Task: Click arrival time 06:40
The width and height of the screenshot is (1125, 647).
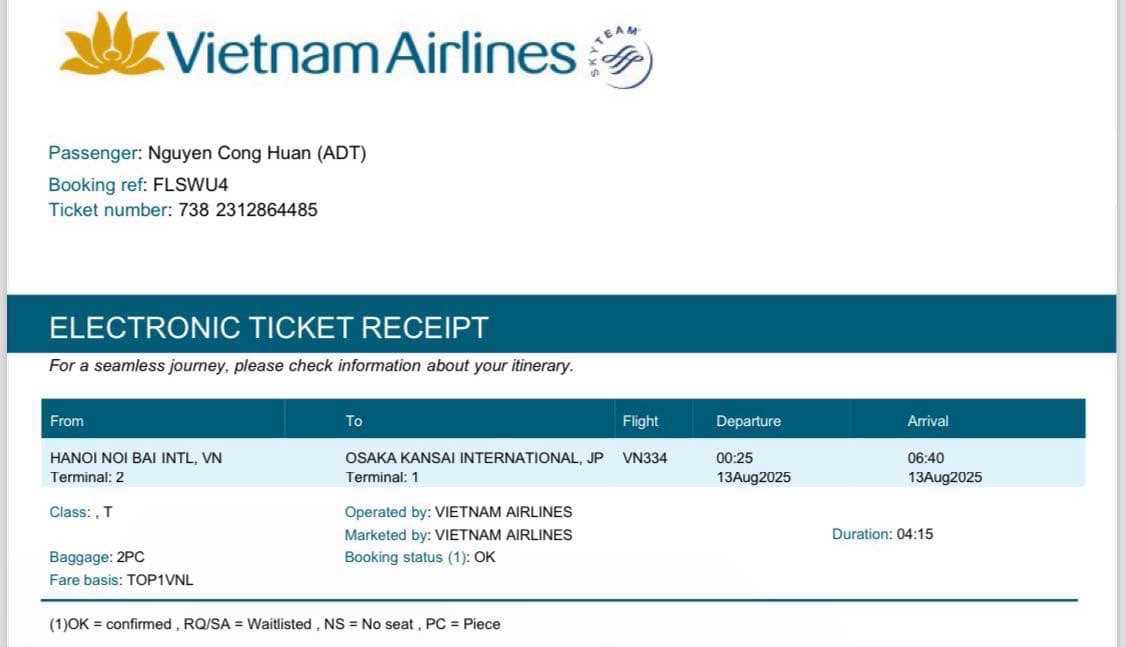Action: [x=926, y=458]
